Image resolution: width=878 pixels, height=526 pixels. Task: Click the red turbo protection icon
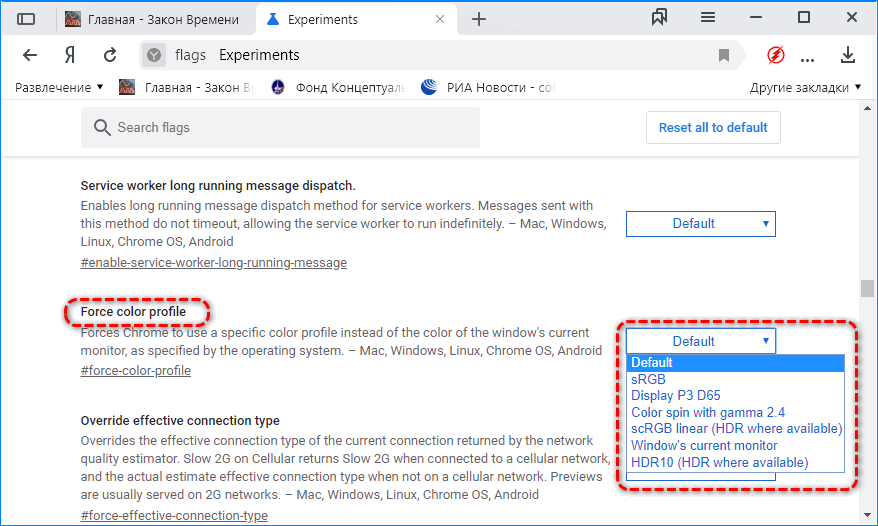pyautogui.click(x=775, y=55)
